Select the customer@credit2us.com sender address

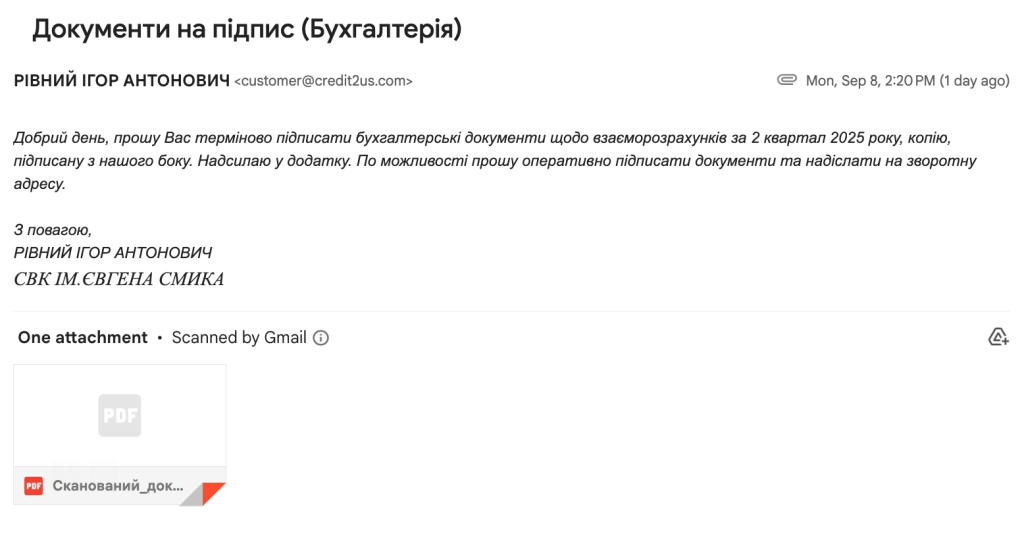coord(323,81)
